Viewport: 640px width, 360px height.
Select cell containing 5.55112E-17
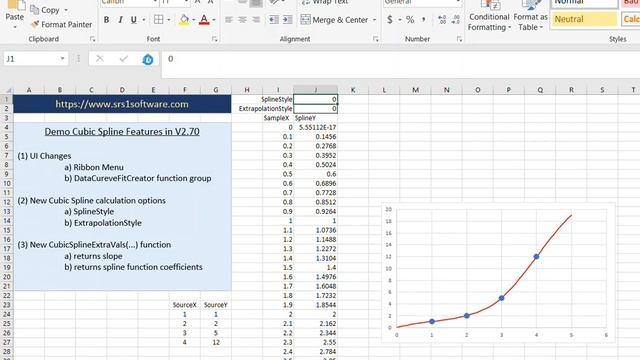click(316, 127)
